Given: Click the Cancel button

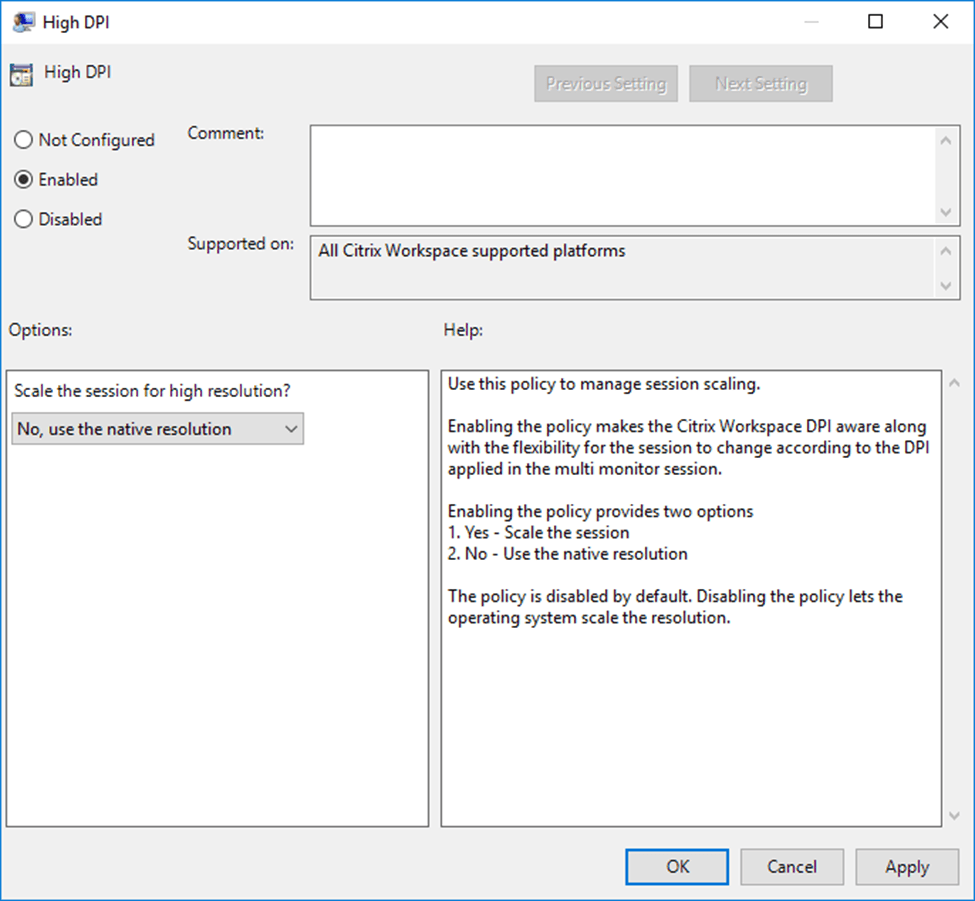Looking at the screenshot, I should point(792,867).
